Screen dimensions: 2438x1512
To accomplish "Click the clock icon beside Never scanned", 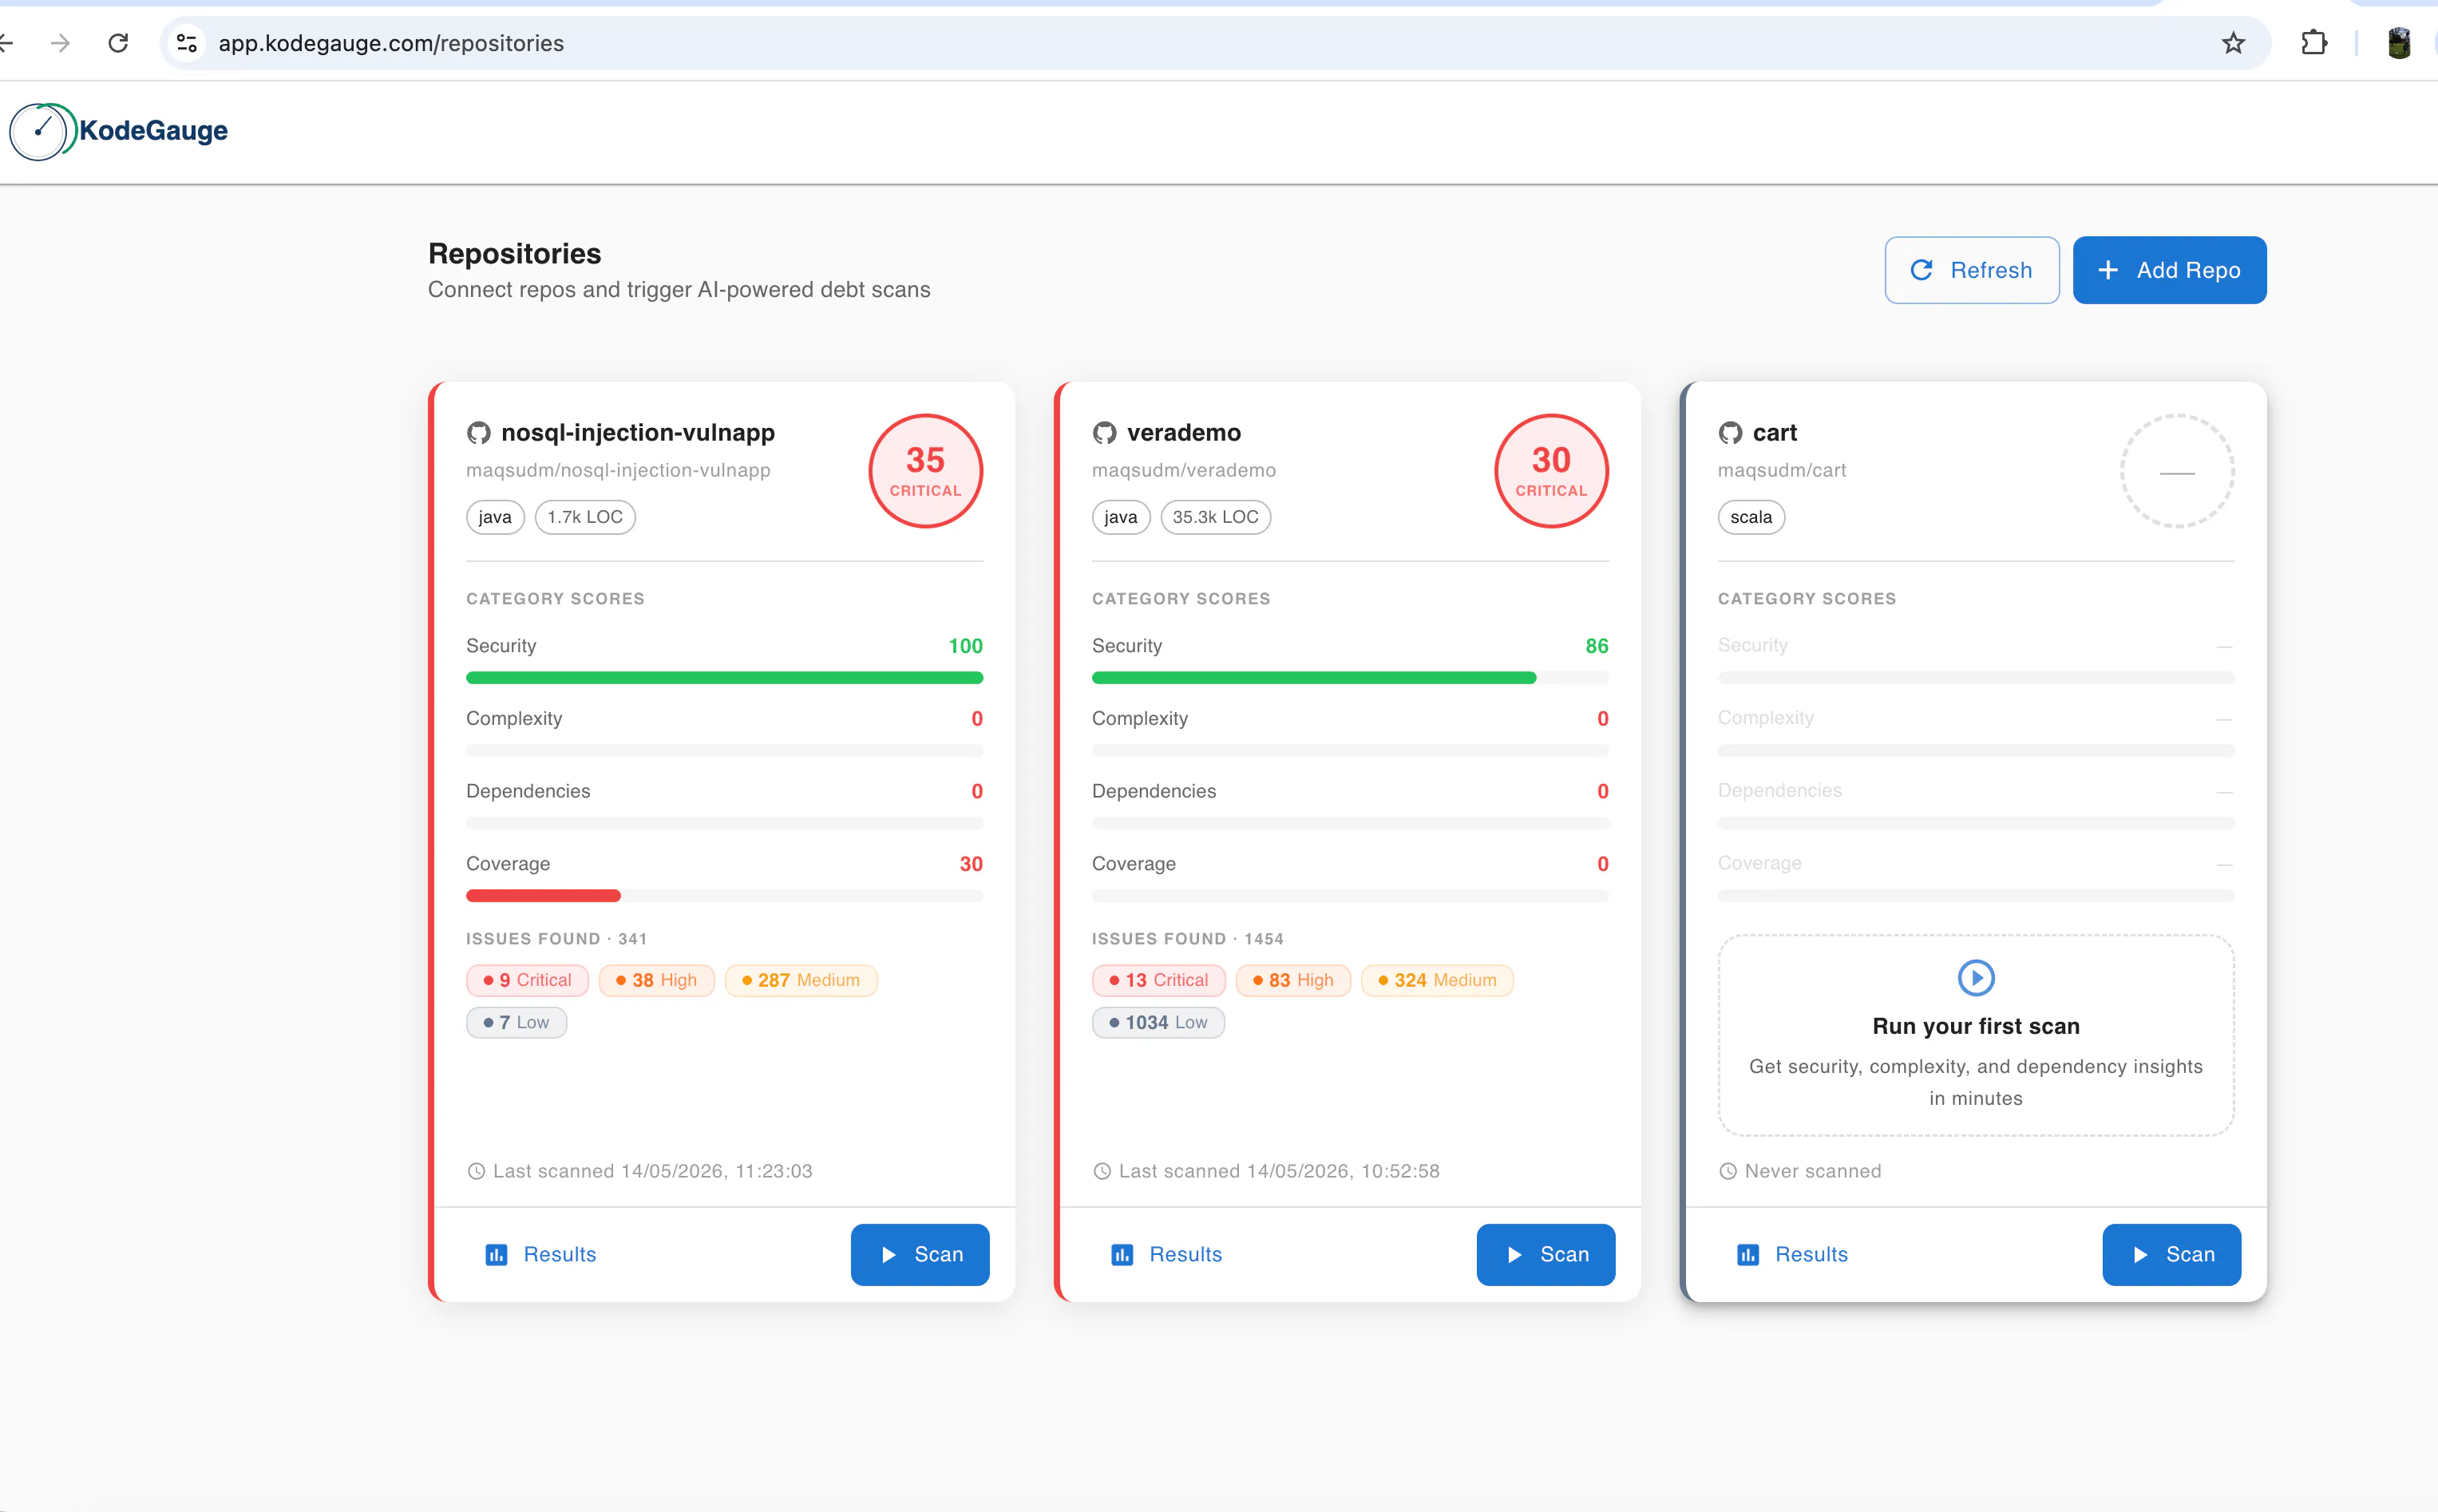I will (1728, 1171).
